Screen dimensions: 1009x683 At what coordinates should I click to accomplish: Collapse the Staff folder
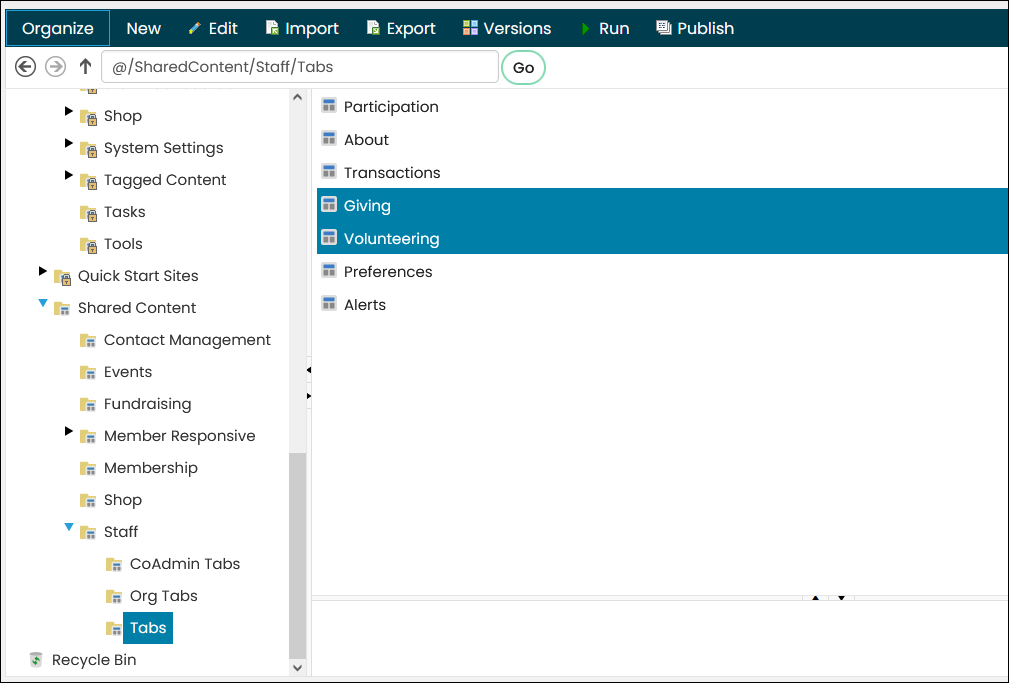[69, 527]
